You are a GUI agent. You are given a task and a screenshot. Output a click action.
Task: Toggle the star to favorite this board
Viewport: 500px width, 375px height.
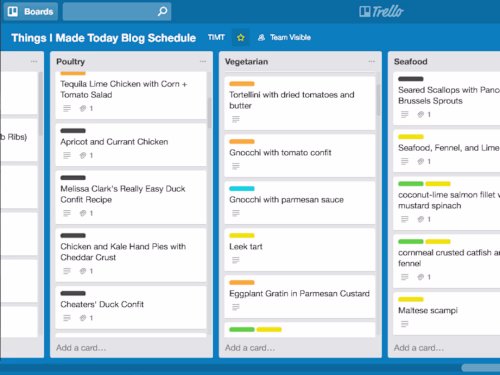241,38
